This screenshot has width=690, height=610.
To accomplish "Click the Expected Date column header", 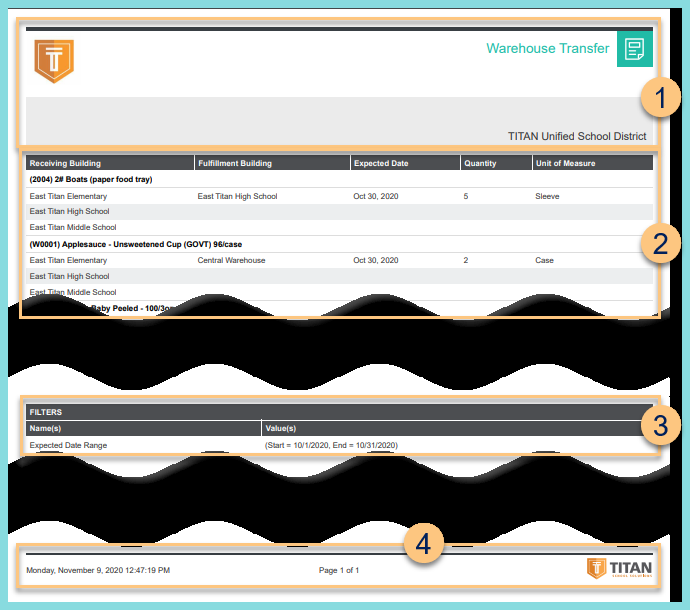I will (x=405, y=163).
